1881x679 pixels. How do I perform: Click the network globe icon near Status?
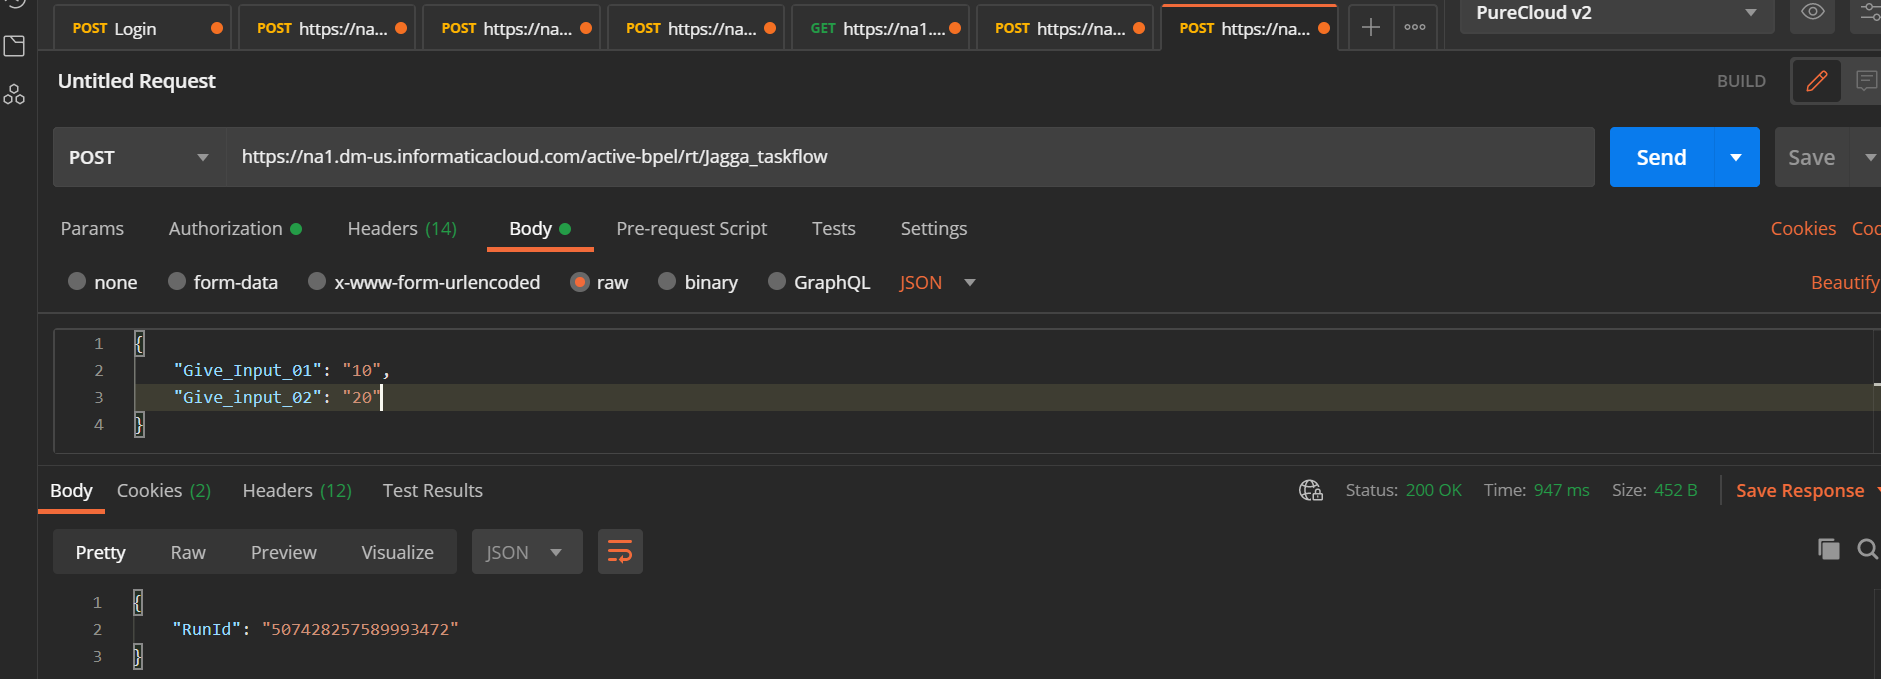(1310, 490)
